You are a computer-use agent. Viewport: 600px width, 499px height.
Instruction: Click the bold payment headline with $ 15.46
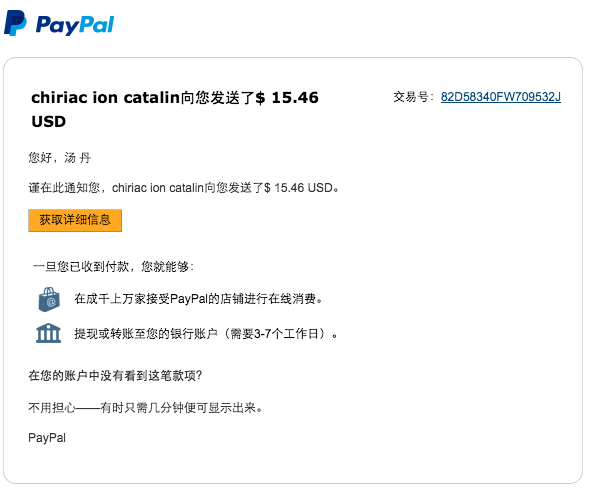point(175,98)
